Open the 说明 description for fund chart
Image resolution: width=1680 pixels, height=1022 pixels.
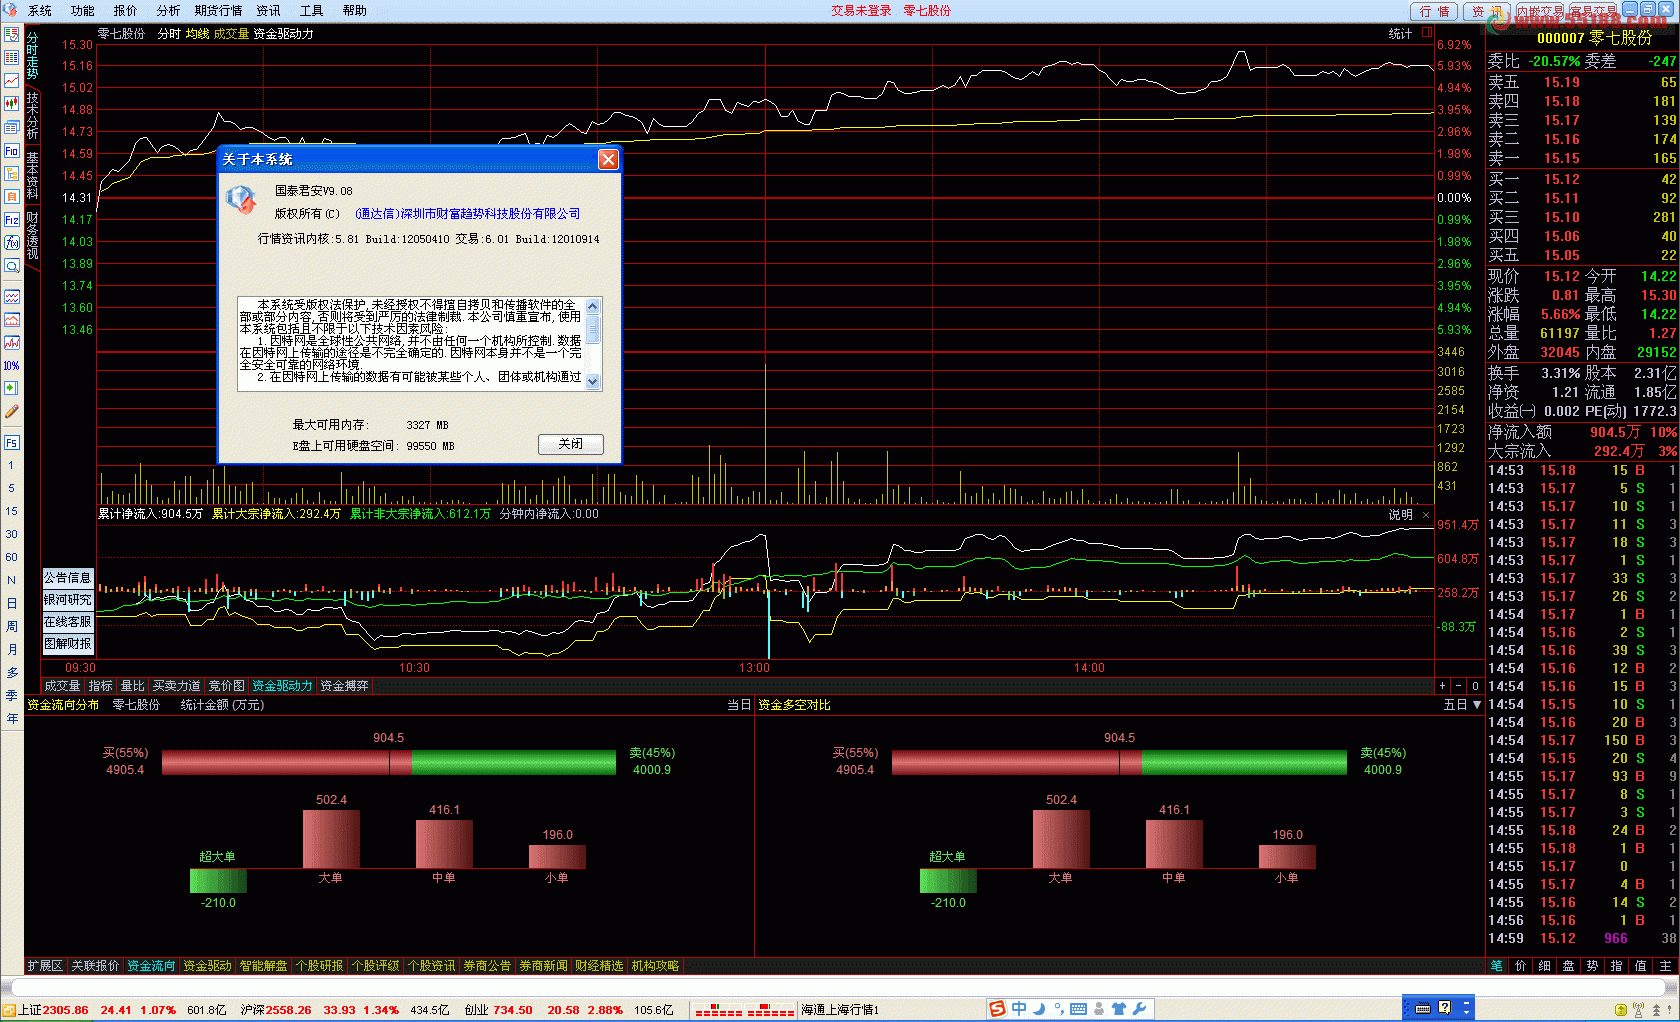coord(1400,515)
